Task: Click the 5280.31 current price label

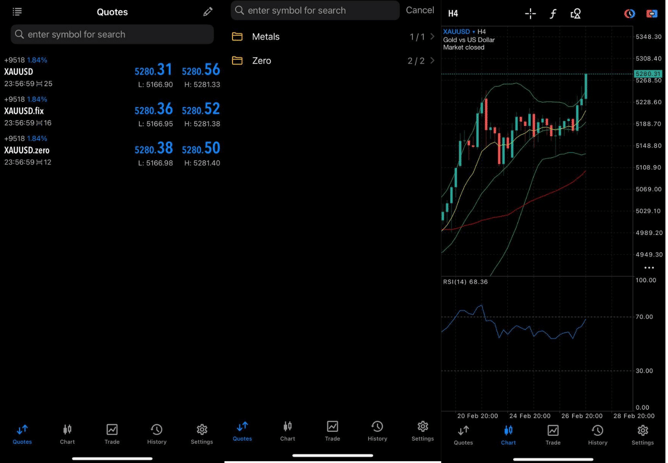Action: click(648, 74)
